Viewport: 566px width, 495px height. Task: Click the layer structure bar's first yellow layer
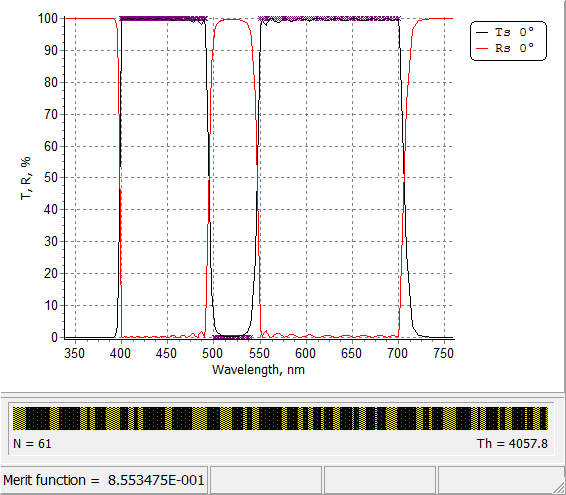[x=20, y=418]
